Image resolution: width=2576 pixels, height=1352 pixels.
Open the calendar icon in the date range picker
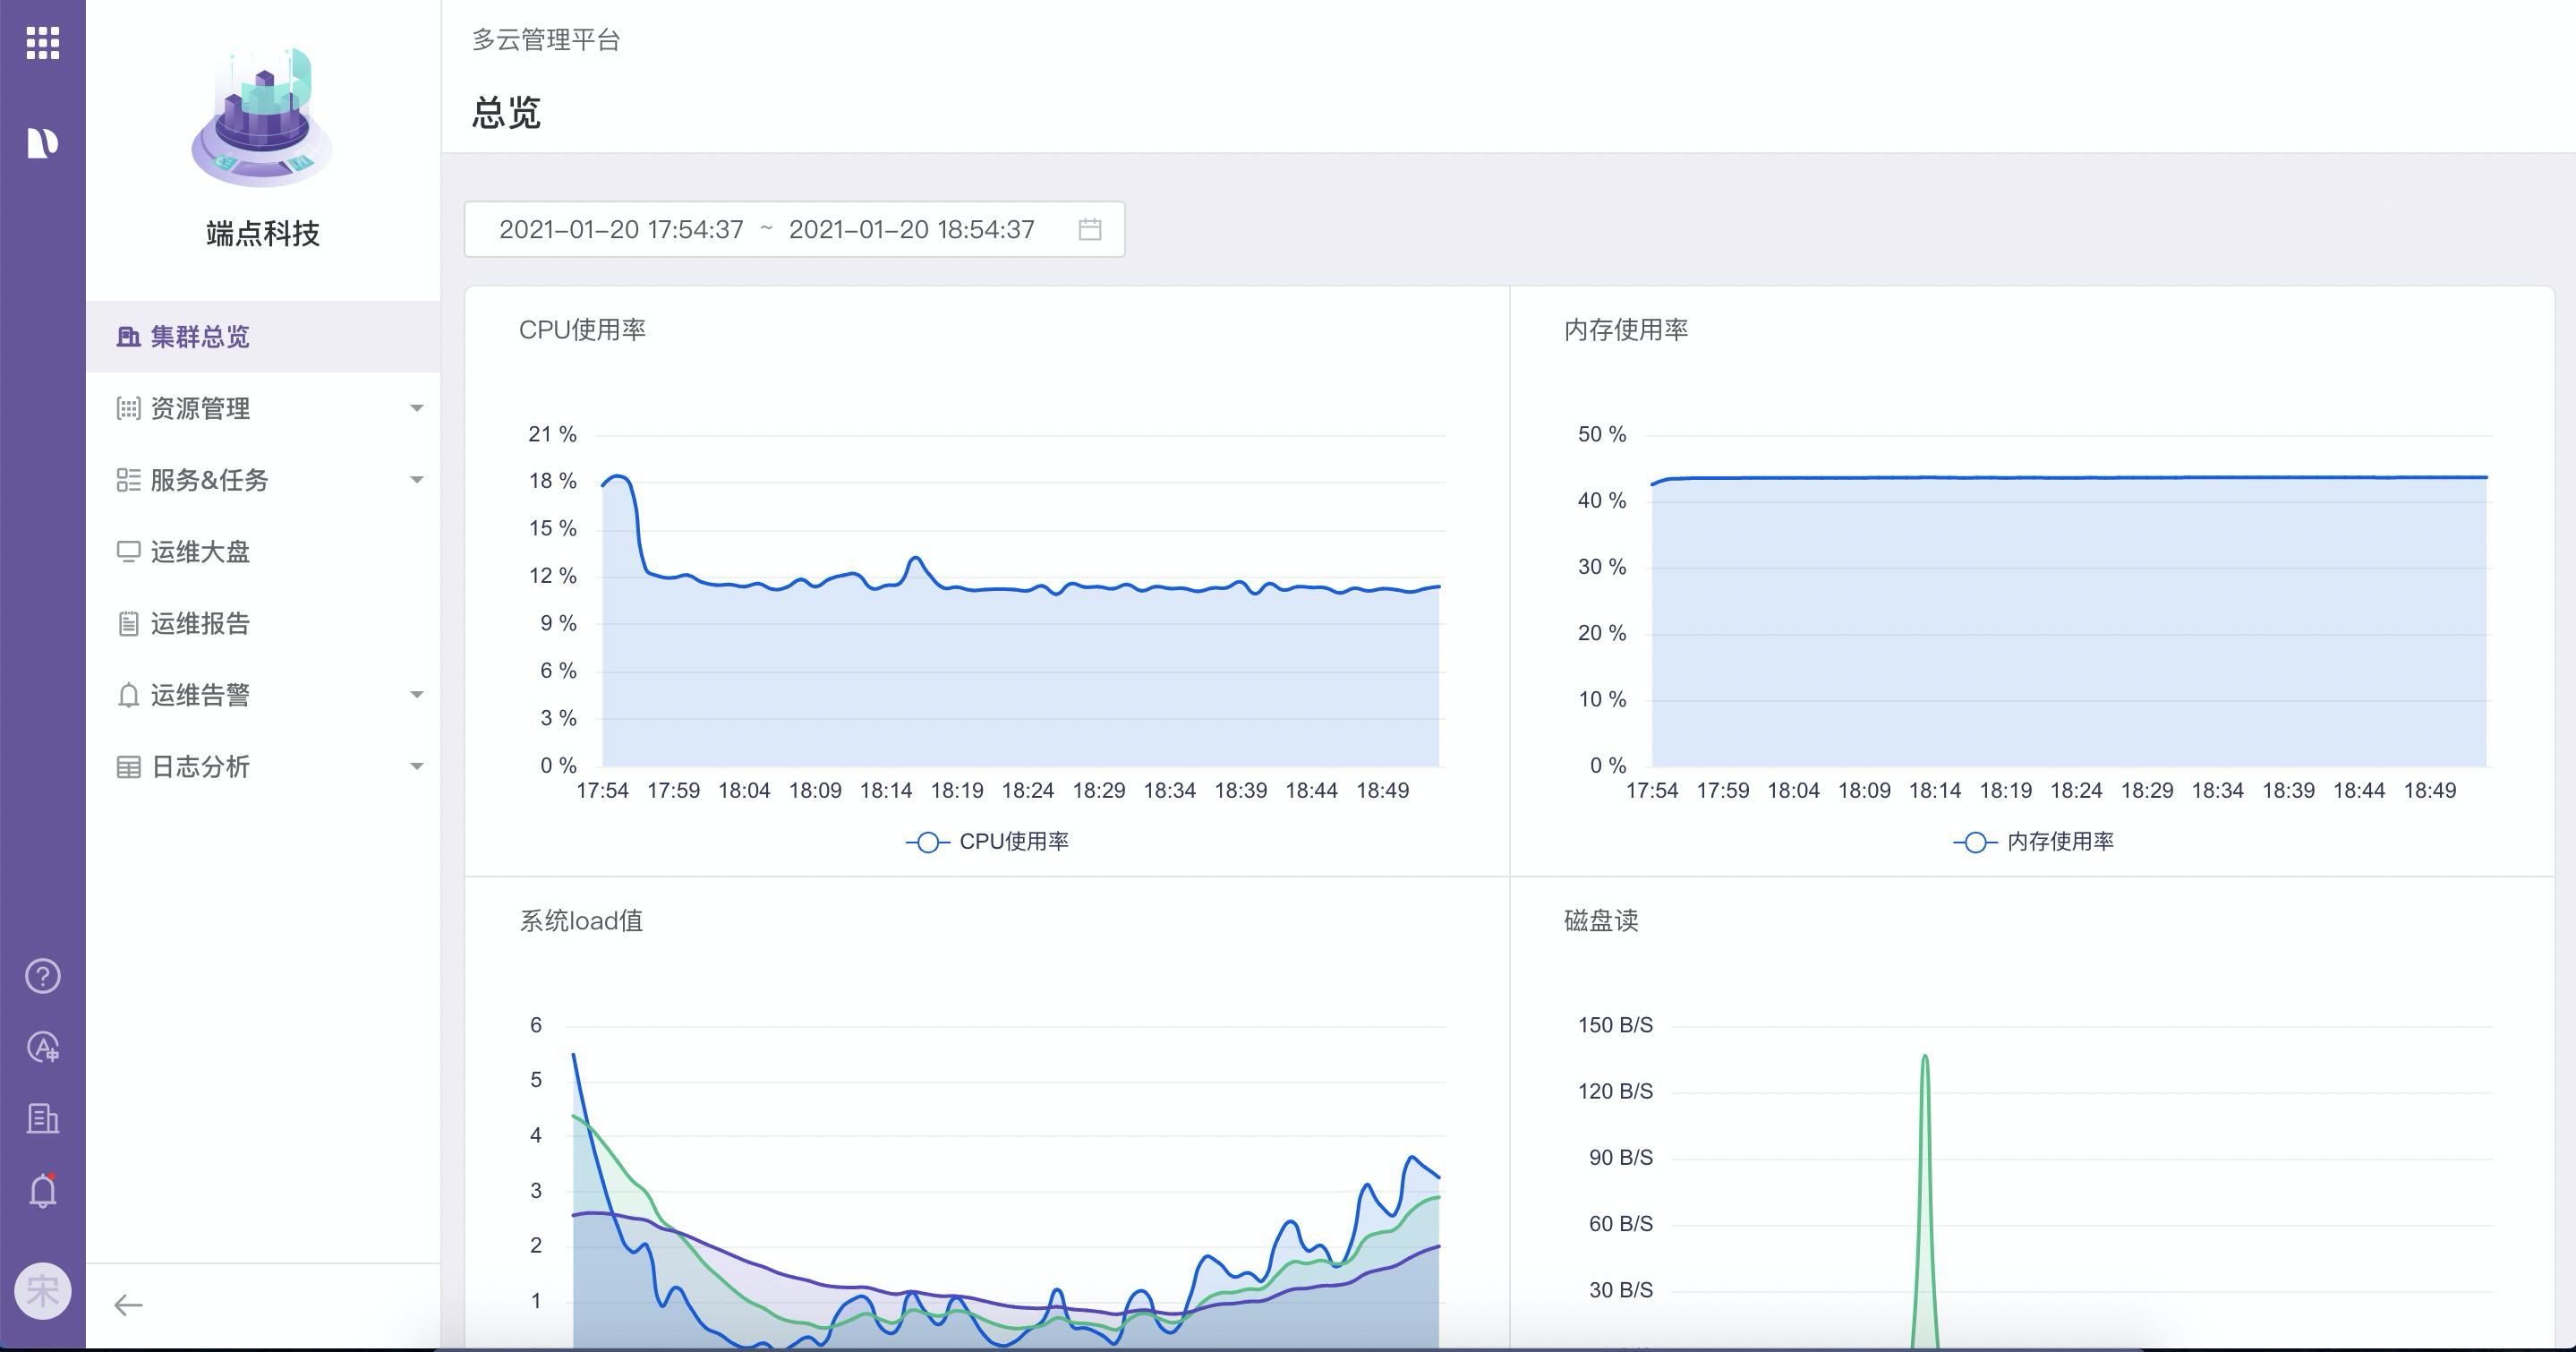pyautogui.click(x=1092, y=229)
